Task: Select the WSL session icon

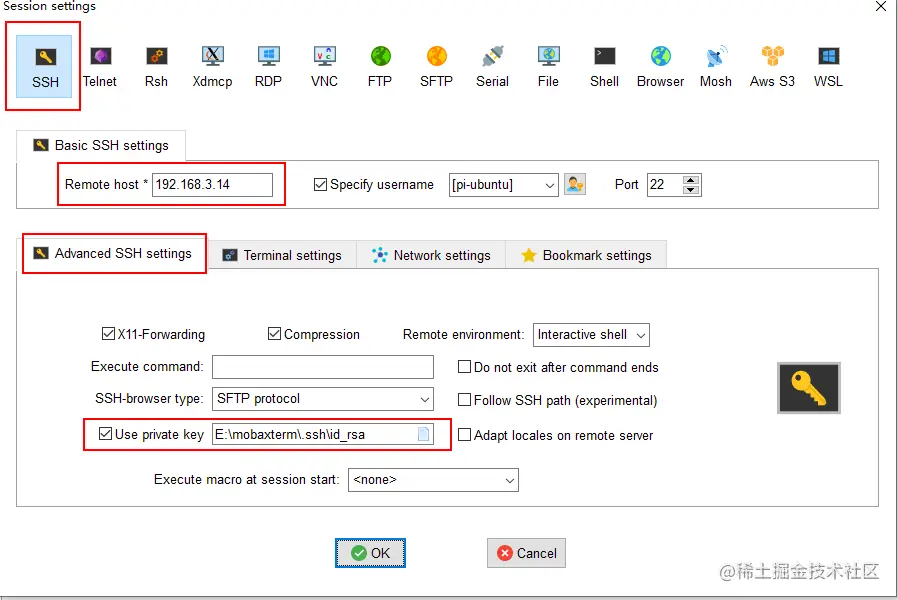Action: (828, 66)
